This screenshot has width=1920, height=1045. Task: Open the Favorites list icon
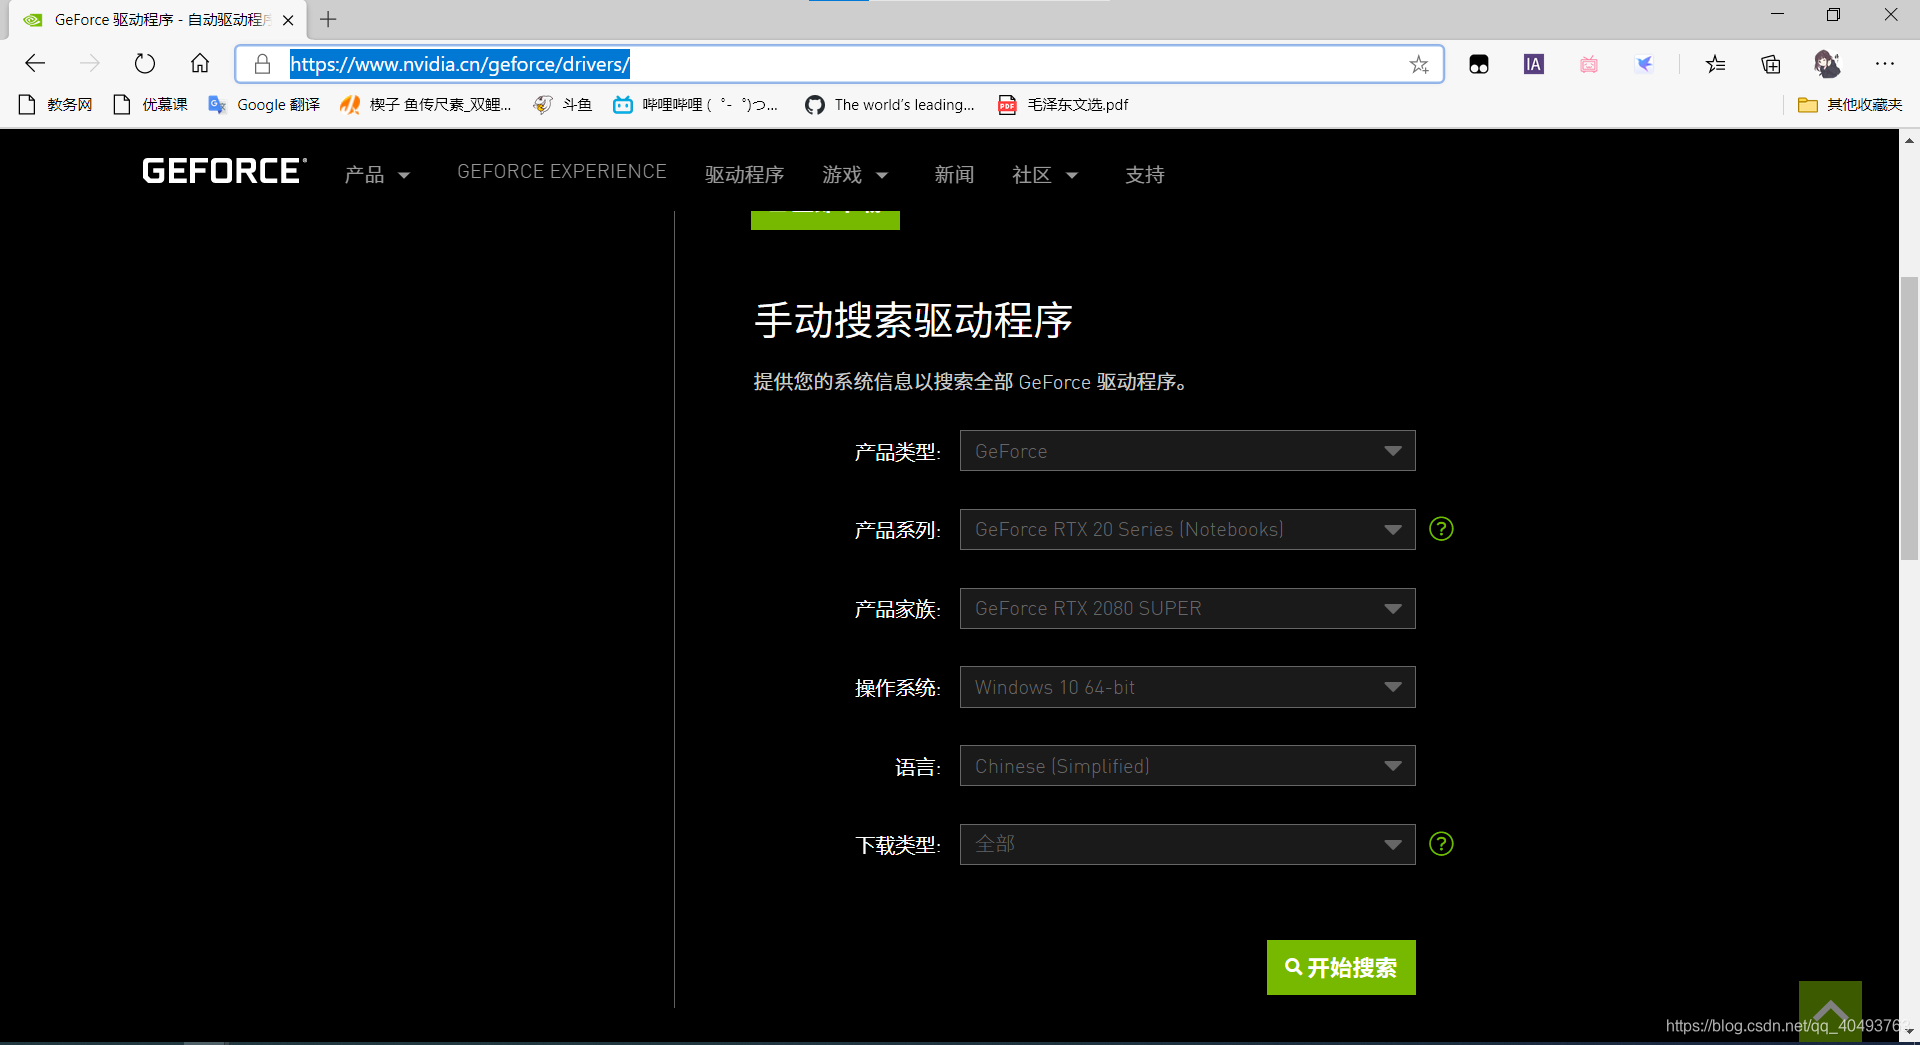click(1716, 65)
